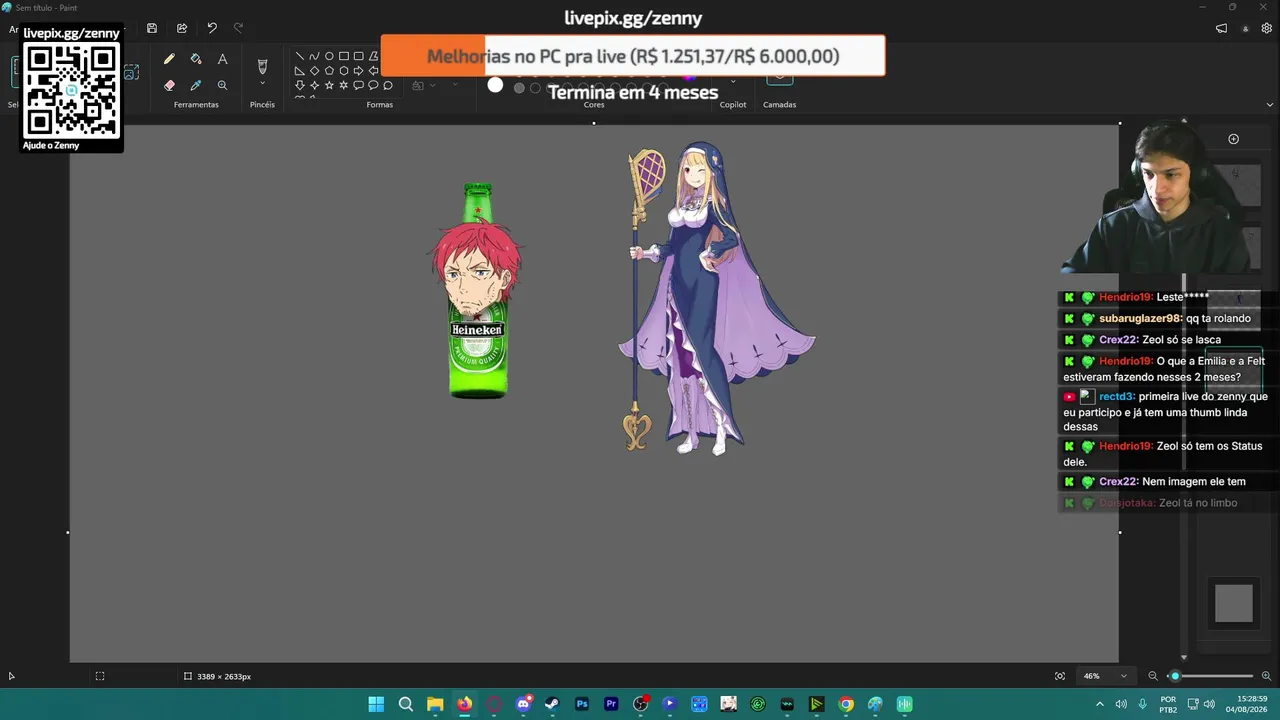Open Windows taskbar Search
Image resolution: width=1280 pixels, height=720 pixels.
pos(405,704)
